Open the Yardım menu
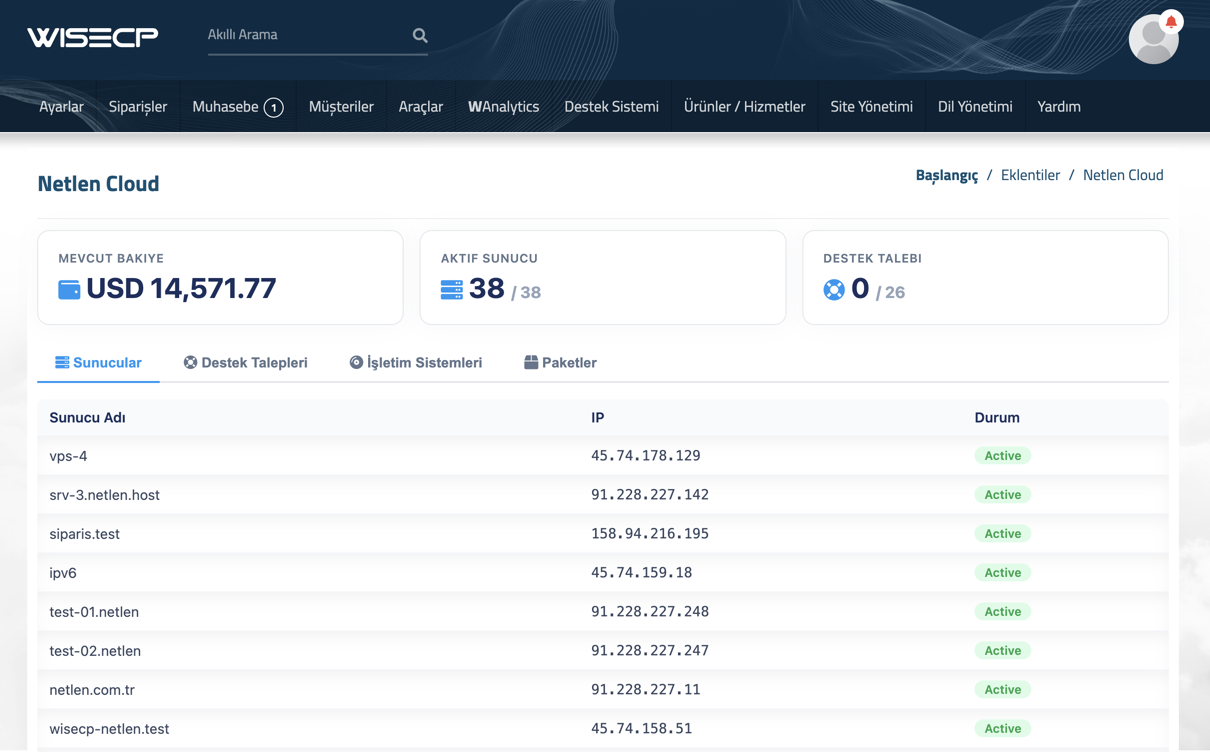 click(x=1059, y=106)
